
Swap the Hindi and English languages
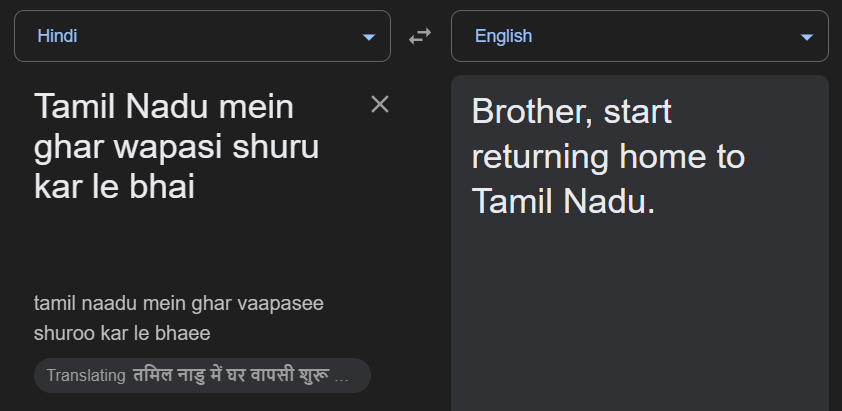coord(420,36)
